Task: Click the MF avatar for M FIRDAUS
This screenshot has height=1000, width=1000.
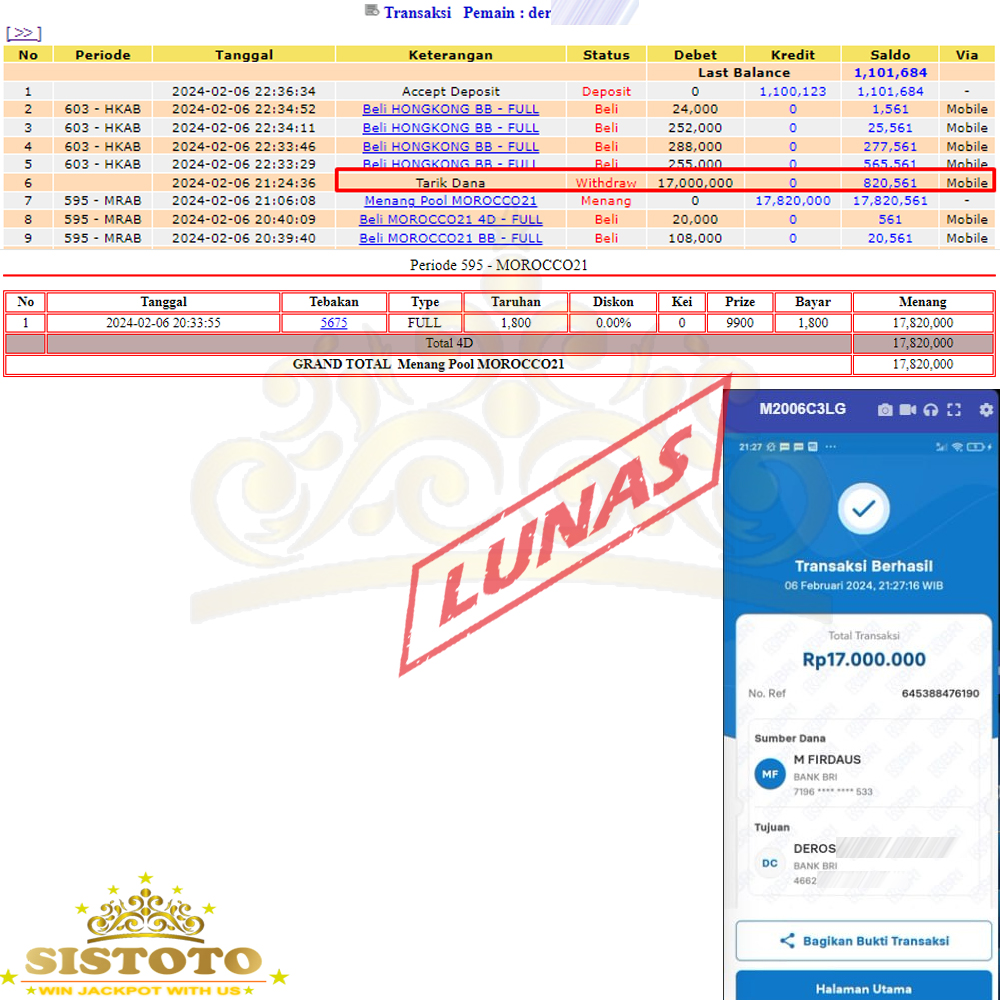Action: [x=770, y=774]
